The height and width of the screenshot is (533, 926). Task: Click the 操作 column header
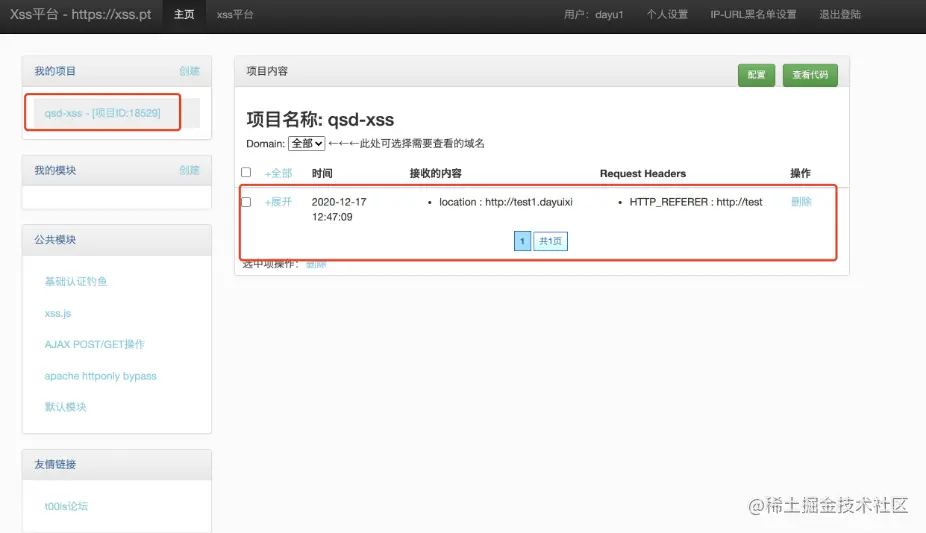[x=800, y=174]
